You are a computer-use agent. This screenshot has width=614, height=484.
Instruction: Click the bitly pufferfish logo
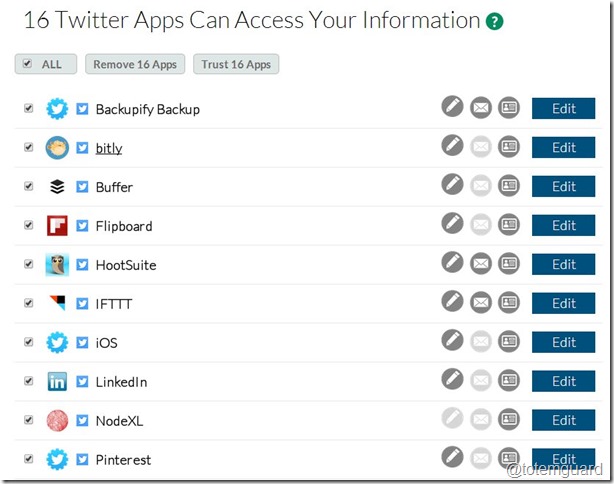57,148
